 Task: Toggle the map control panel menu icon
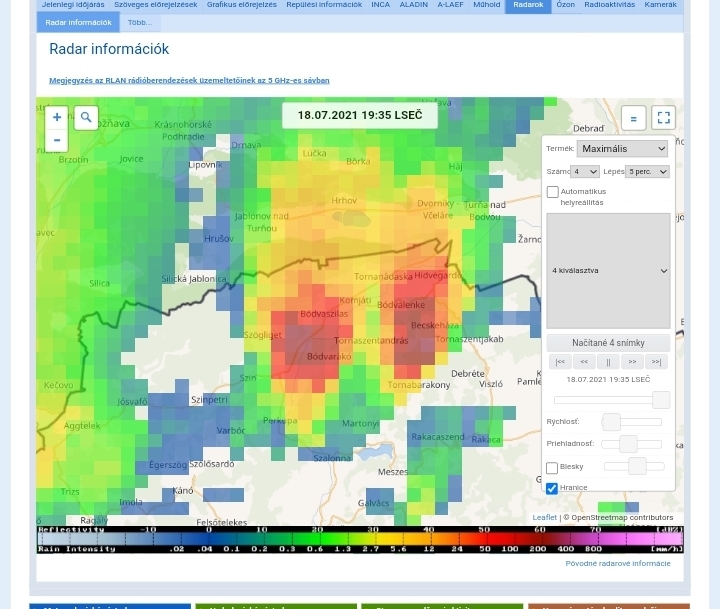pos(633,118)
